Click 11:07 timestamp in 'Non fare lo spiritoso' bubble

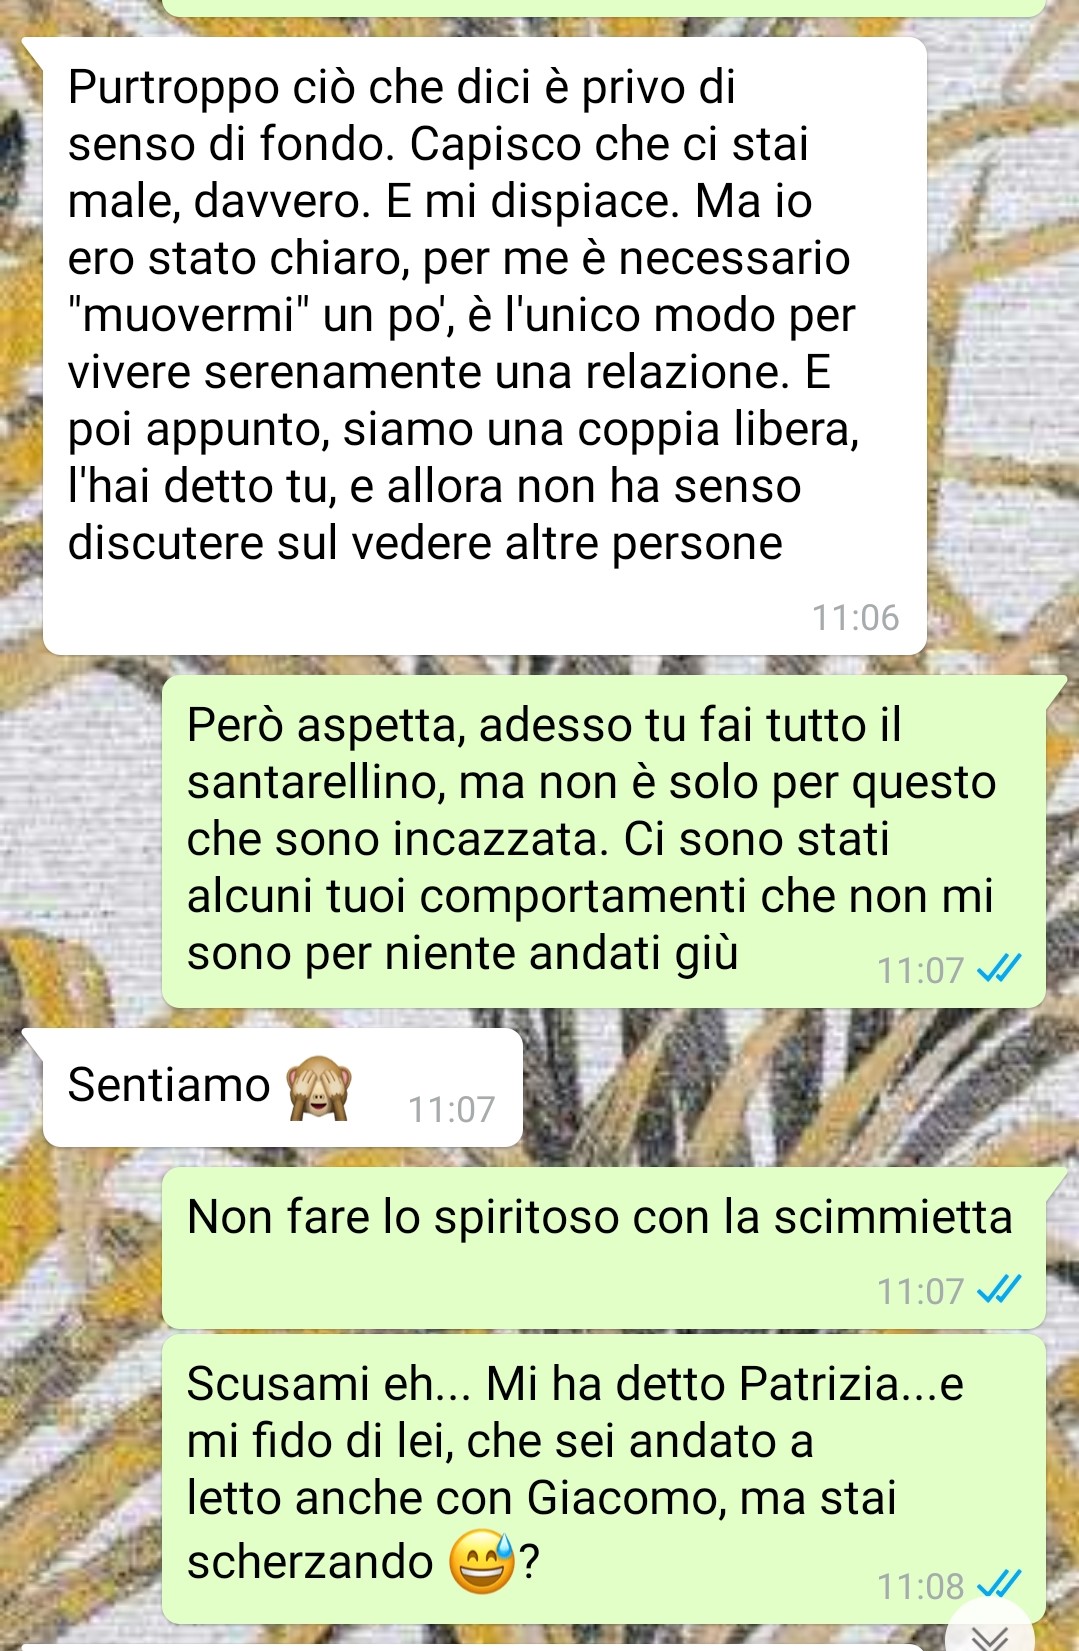click(920, 1291)
